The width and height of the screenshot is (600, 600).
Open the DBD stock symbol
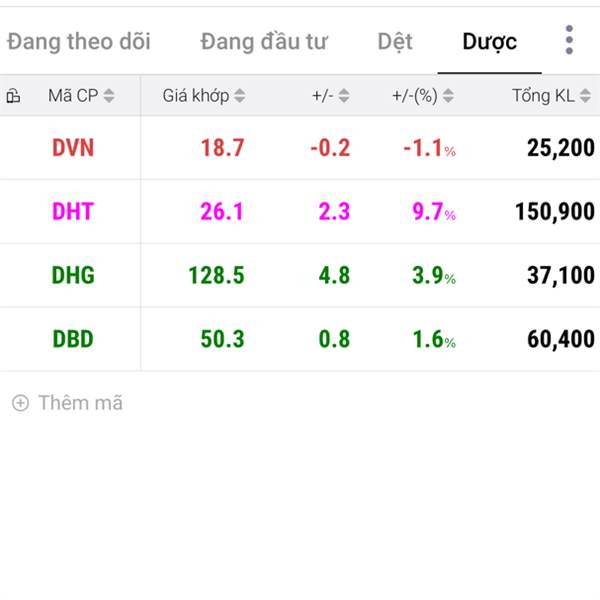point(73,339)
